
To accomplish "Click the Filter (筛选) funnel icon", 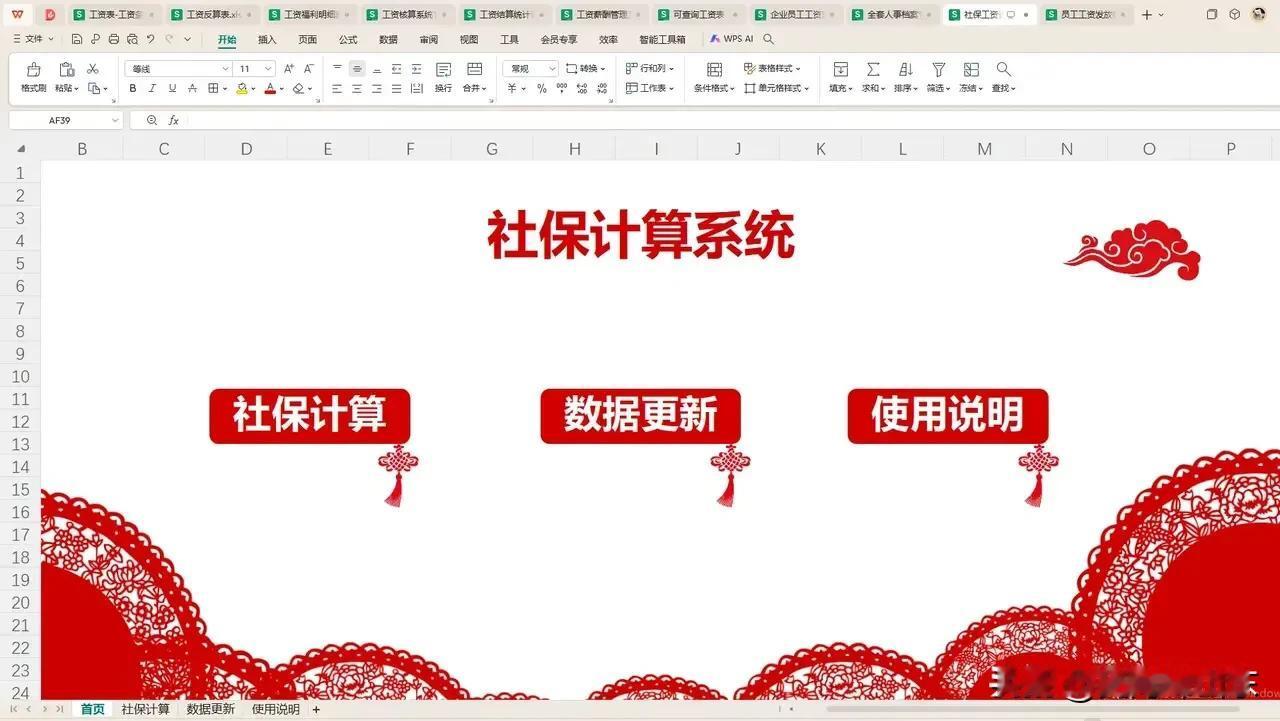I will coord(939,69).
